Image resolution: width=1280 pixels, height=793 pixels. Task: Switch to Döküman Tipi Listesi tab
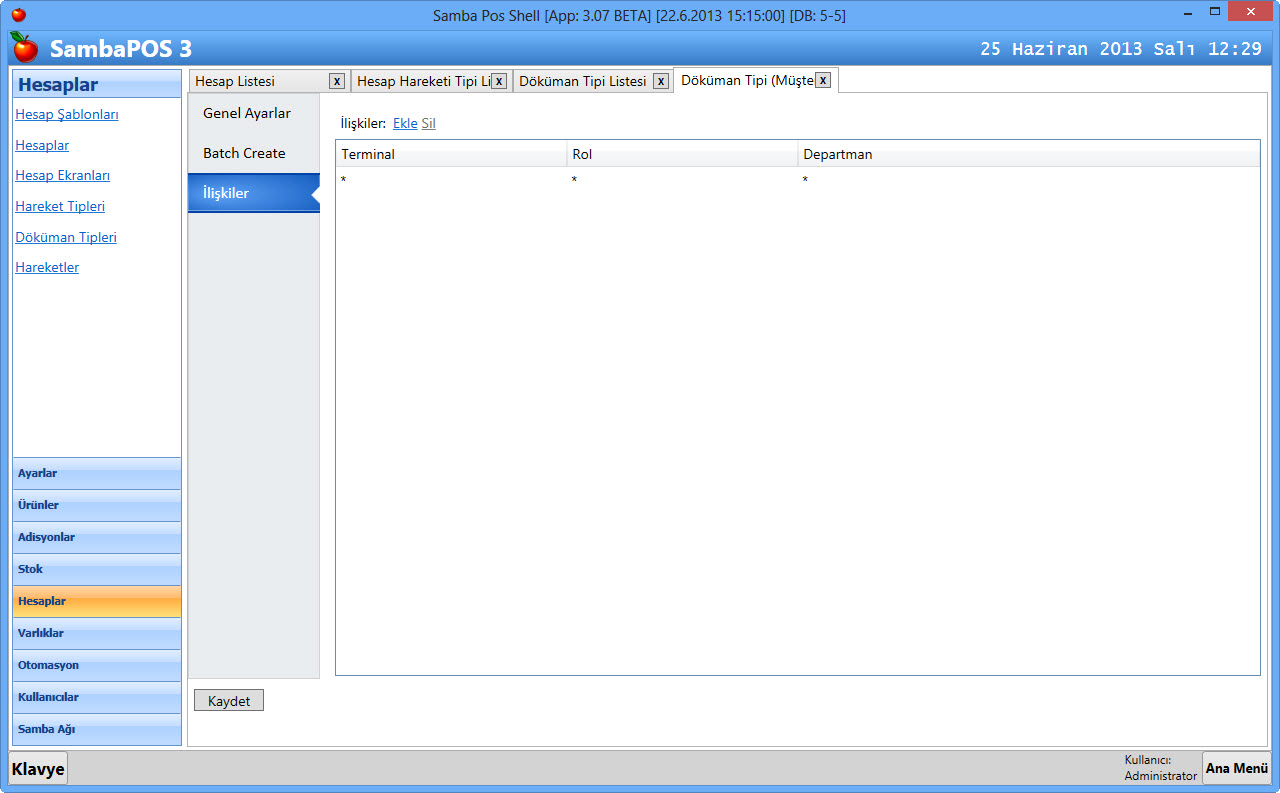pos(583,81)
